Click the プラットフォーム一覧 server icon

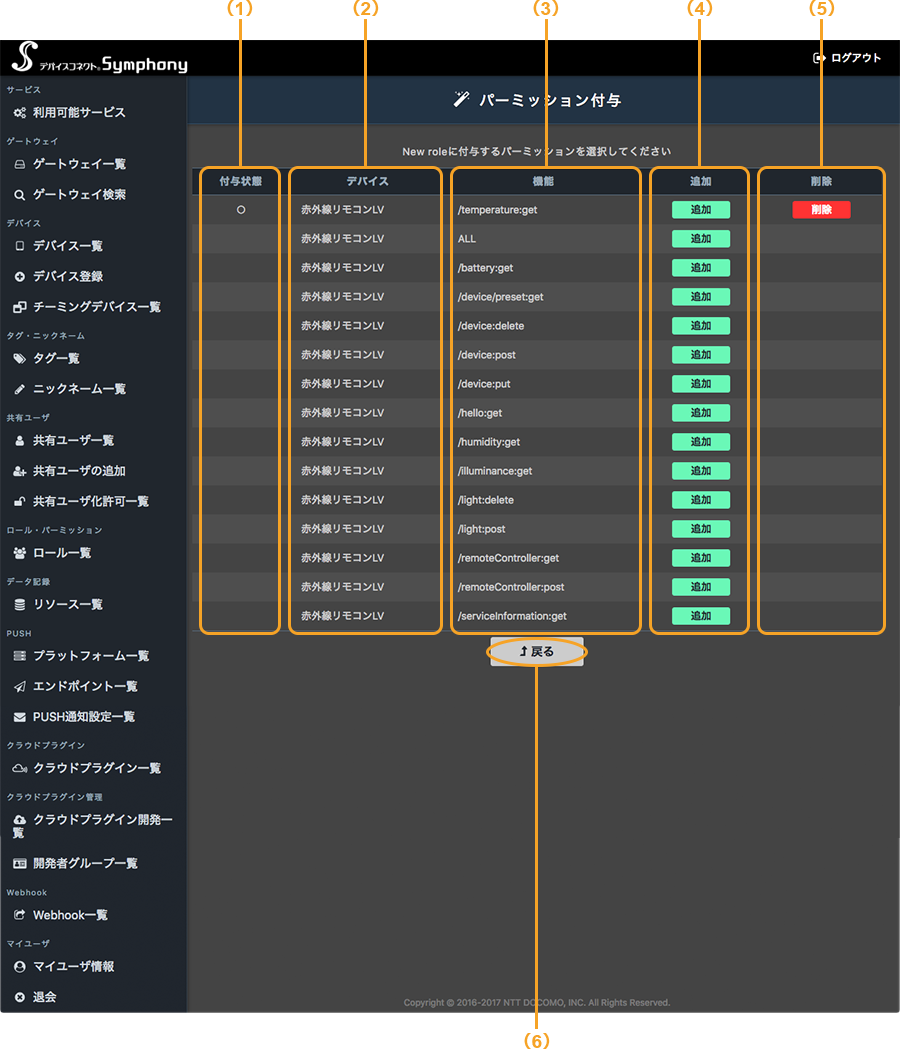click(20, 656)
